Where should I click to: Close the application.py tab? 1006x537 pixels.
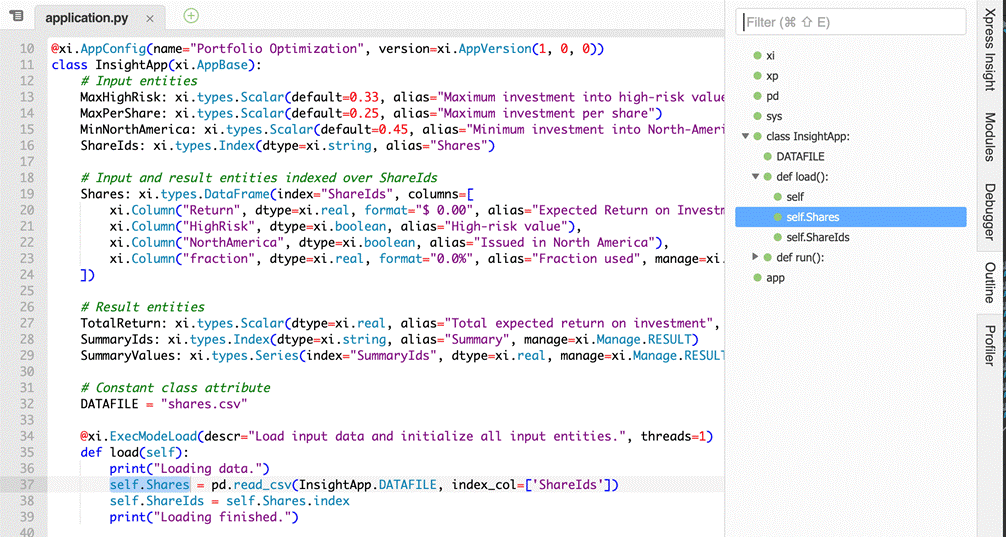tap(150, 19)
